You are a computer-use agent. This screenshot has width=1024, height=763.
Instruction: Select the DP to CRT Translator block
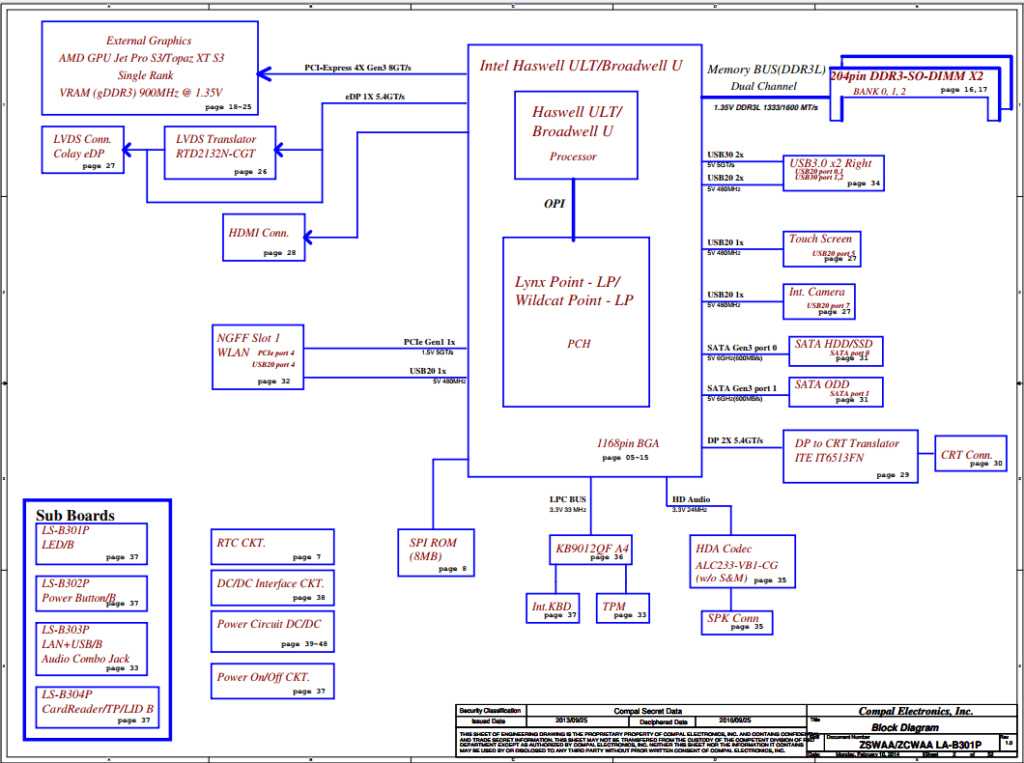pyautogui.click(x=850, y=457)
